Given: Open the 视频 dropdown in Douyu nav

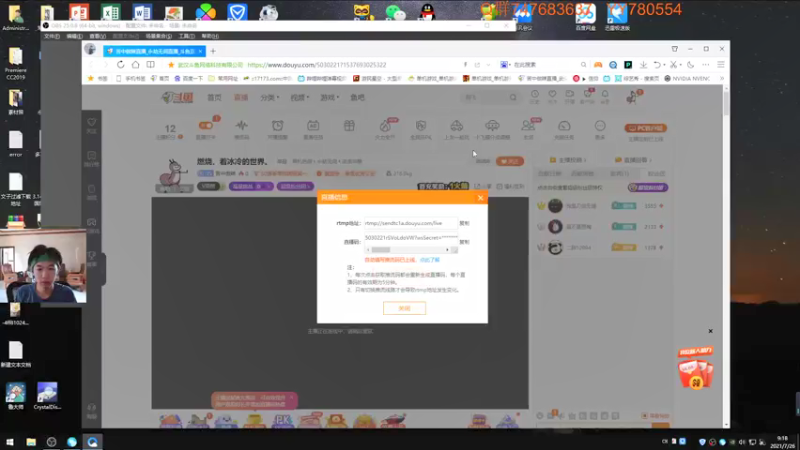Looking at the screenshot, I should pyautogui.click(x=299, y=97).
